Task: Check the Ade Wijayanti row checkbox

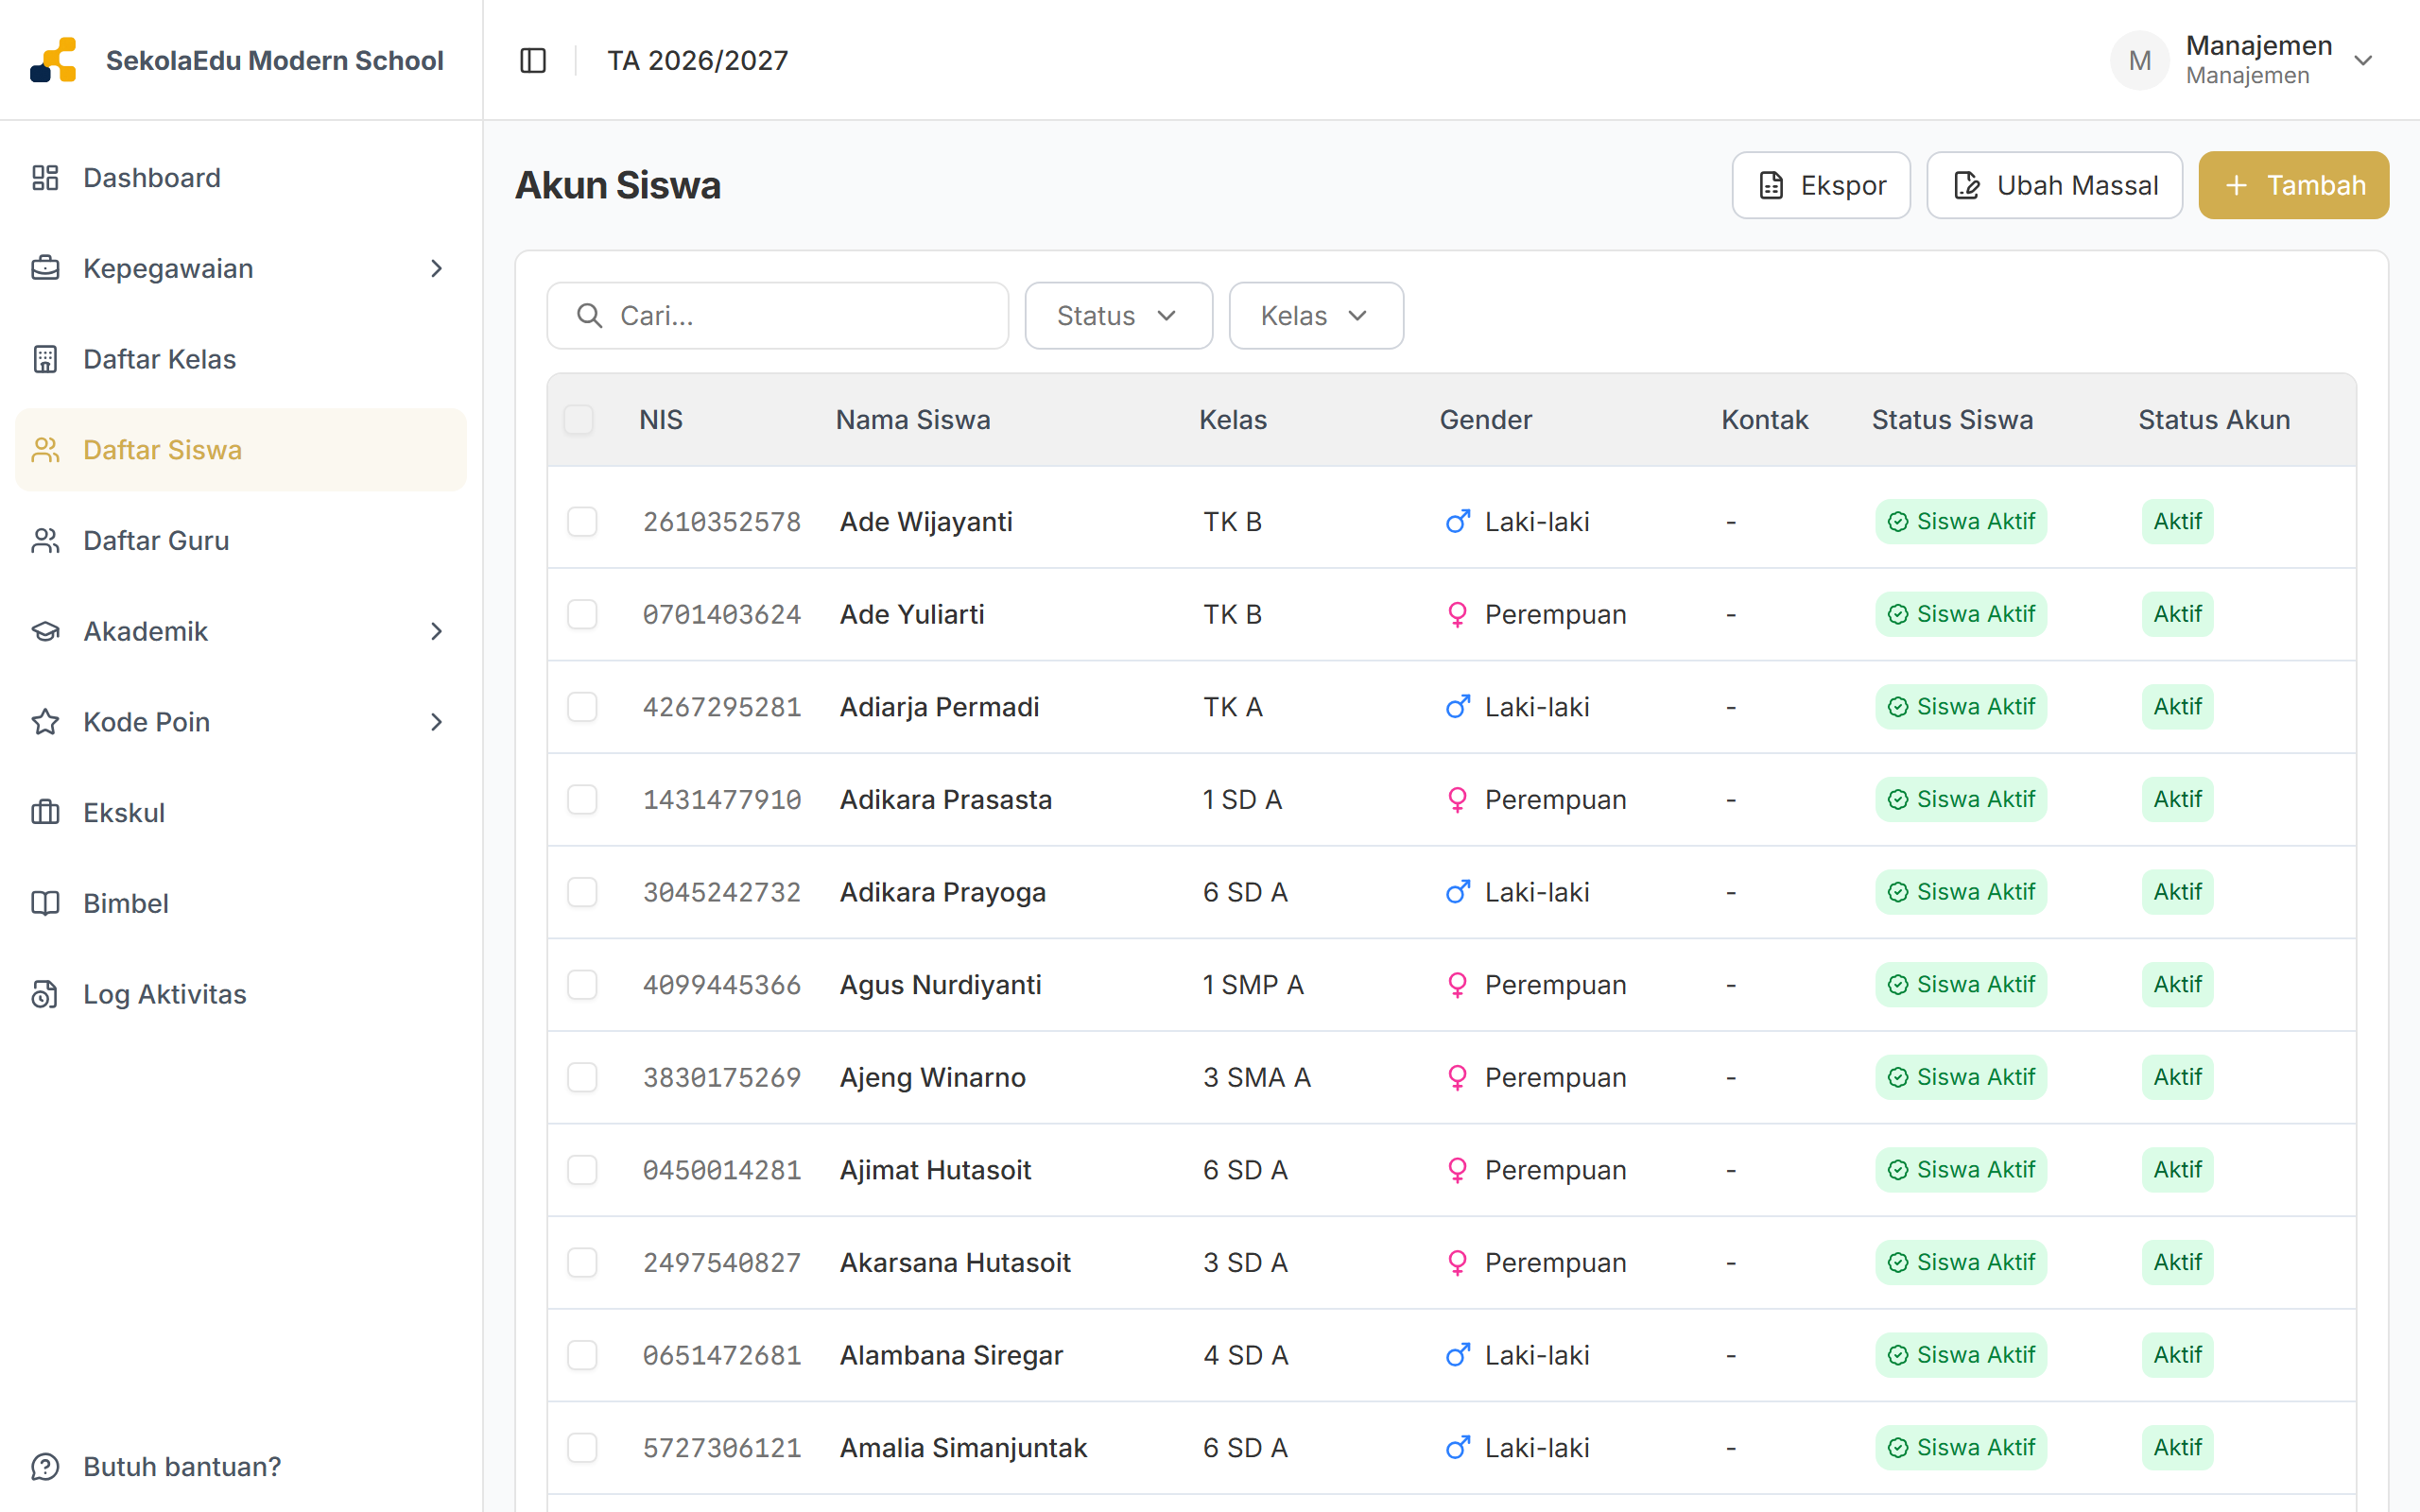Action: point(582,522)
